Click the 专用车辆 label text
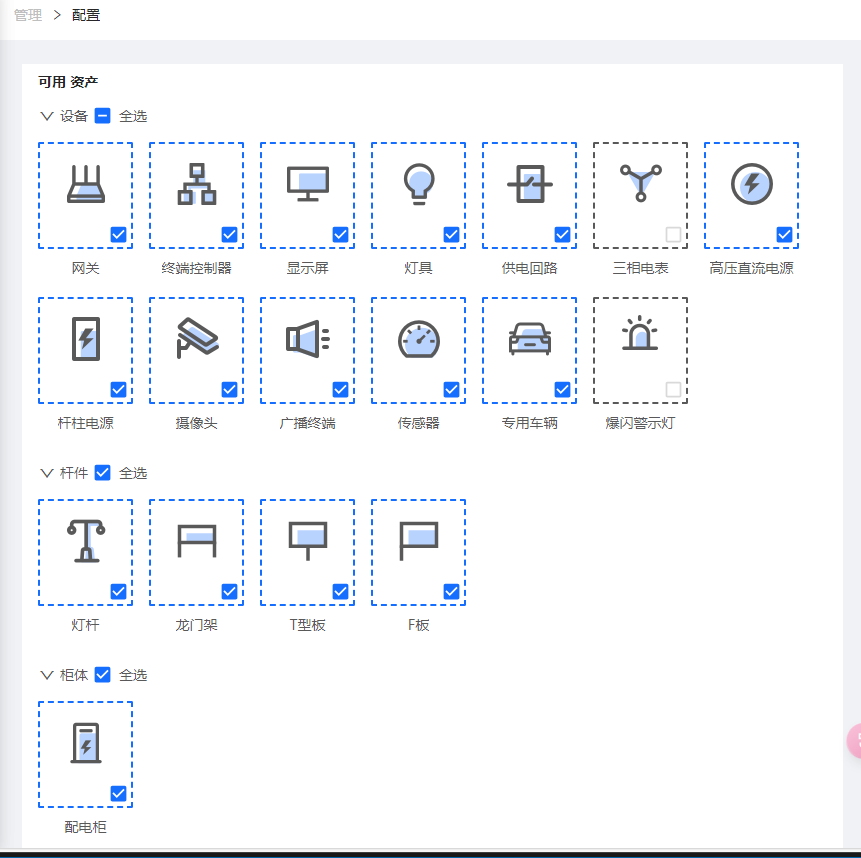This screenshot has width=861, height=858. click(529, 423)
